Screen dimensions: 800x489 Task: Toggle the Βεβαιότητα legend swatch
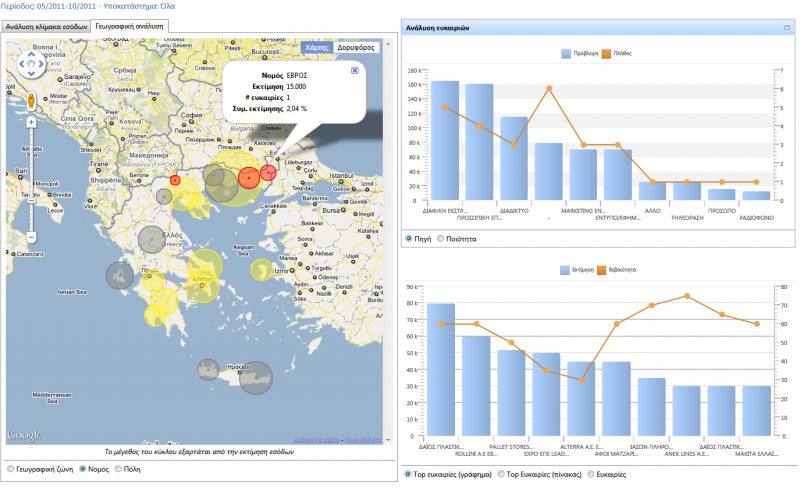(x=602, y=270)
